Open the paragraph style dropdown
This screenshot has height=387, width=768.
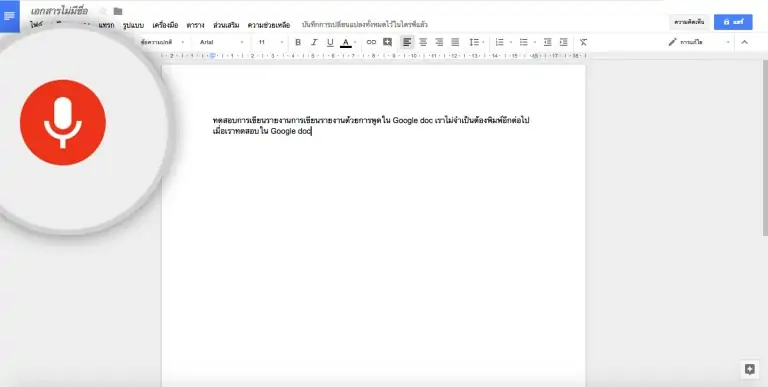pyautogui.click(x=162, y=43)
